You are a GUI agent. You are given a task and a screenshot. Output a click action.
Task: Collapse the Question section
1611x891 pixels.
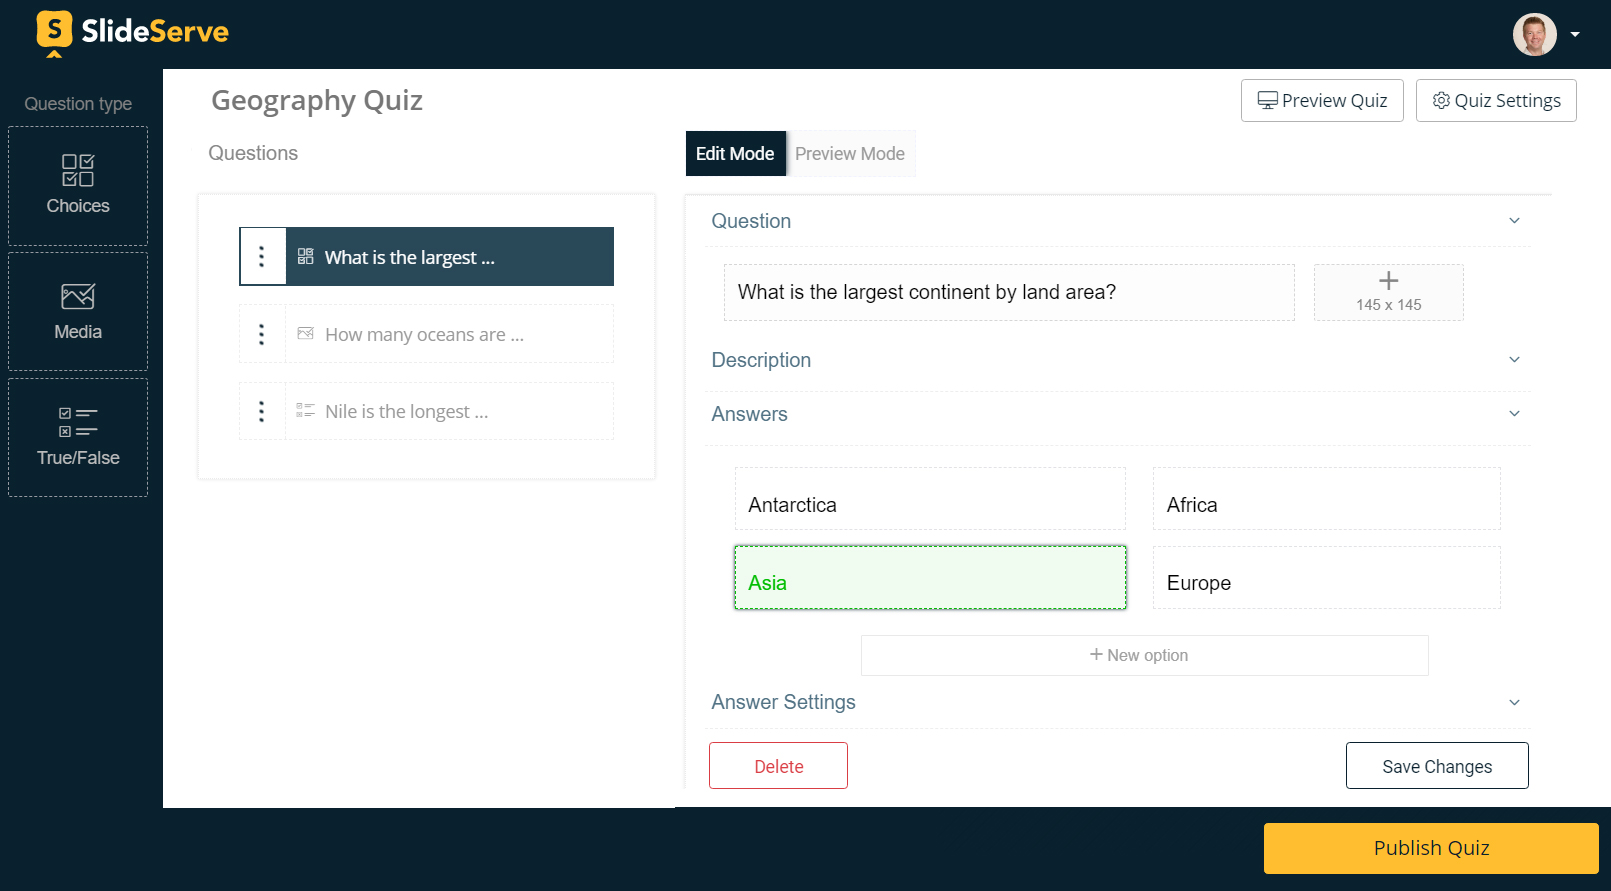(x=1514, y=221)
